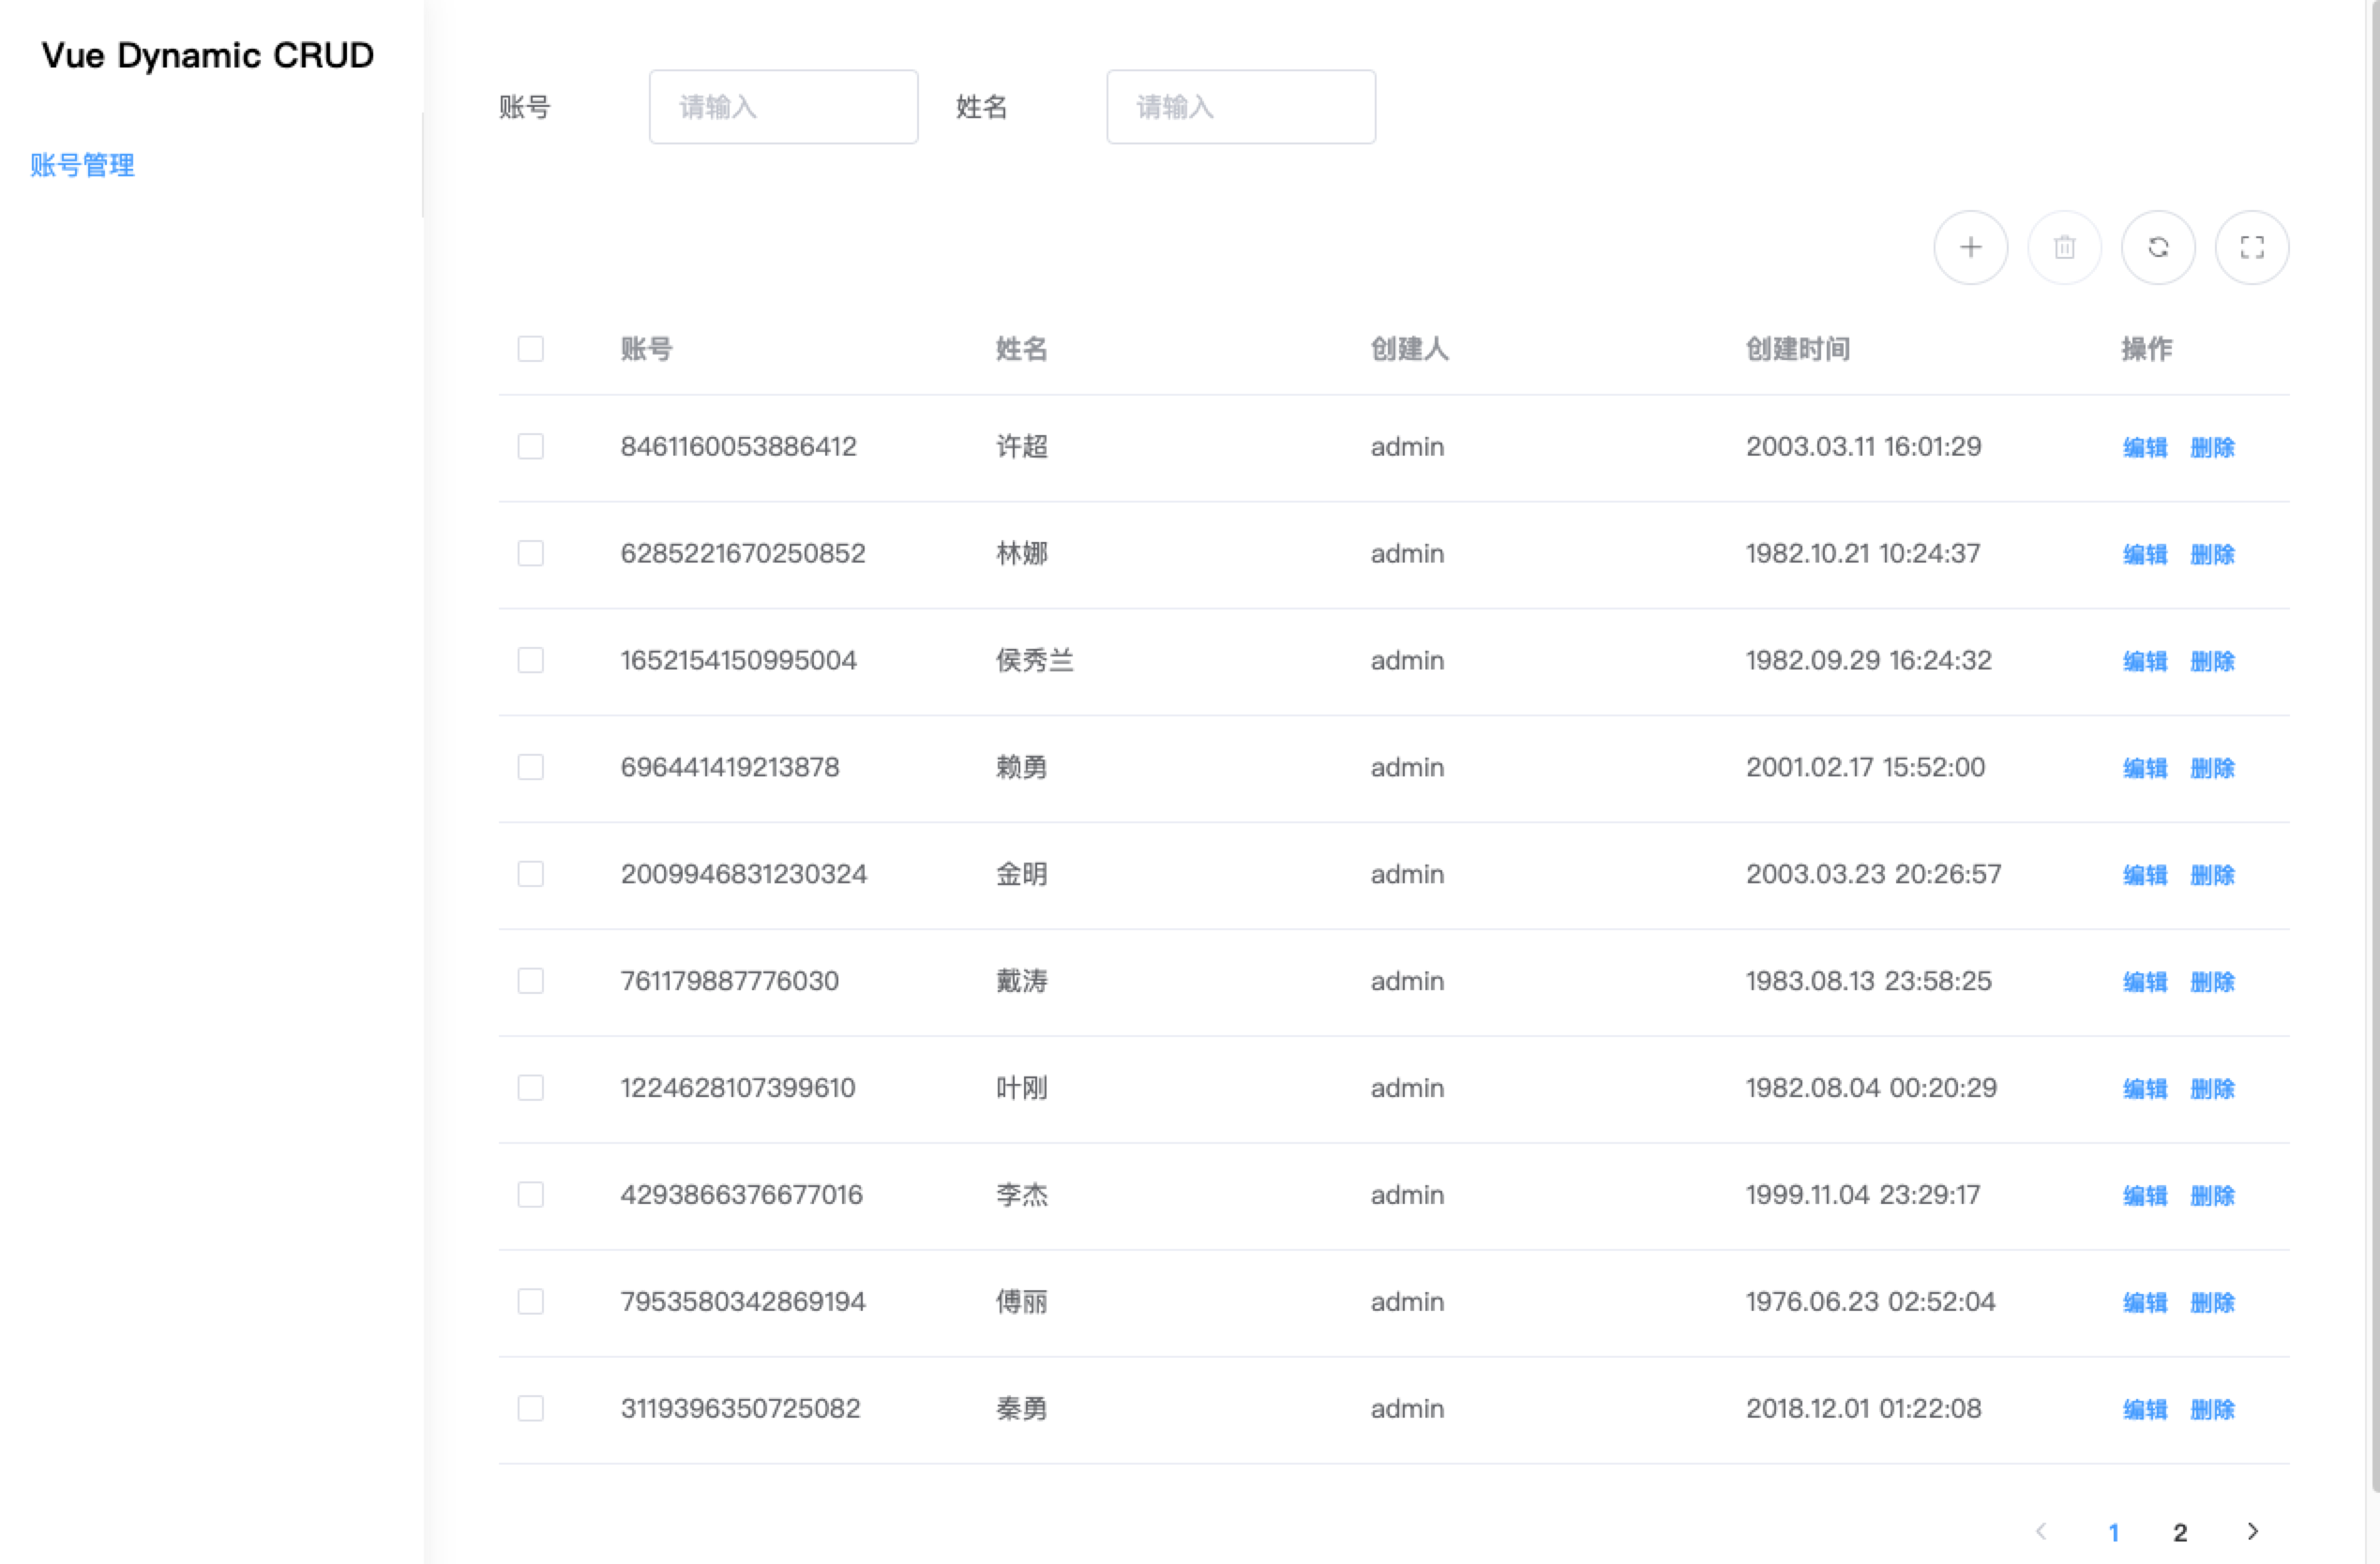Screen dimensions: 2380x1564
Task: Edit the 金明 account row
Action: [2144, 875]
